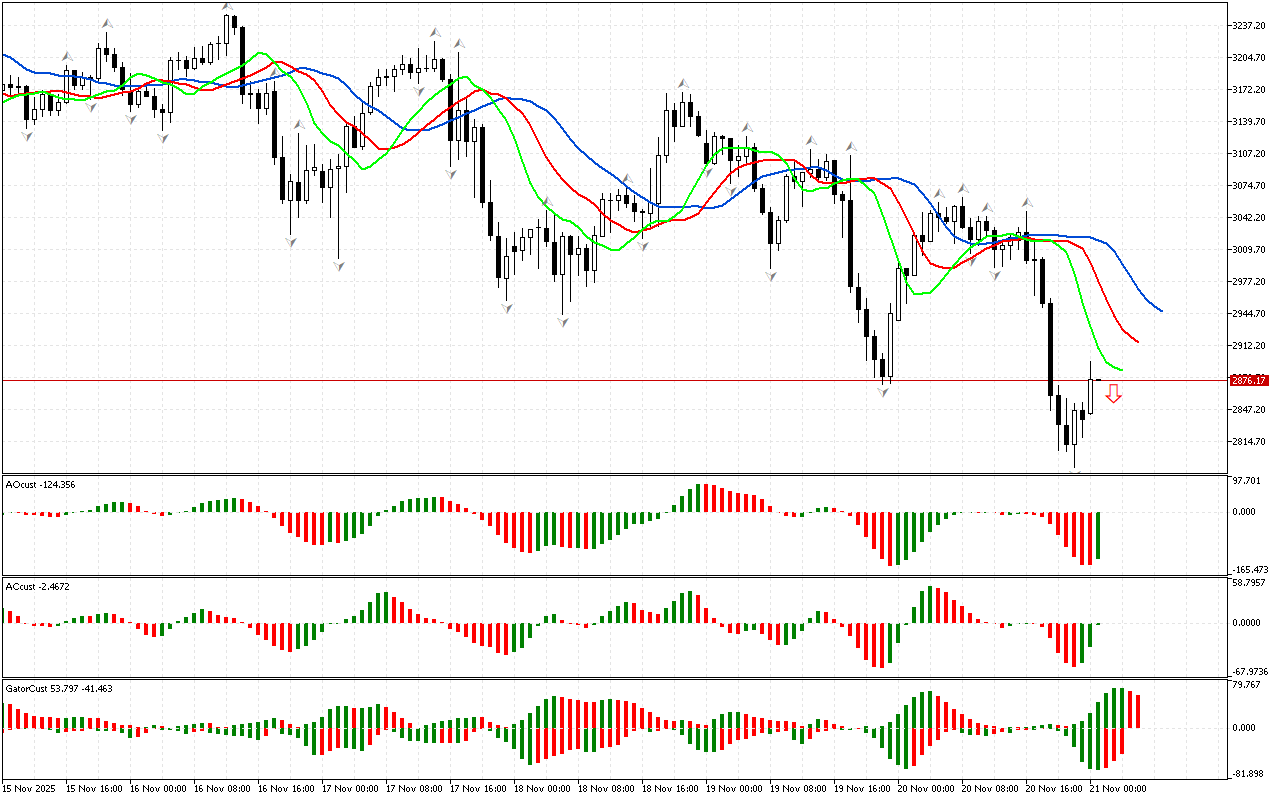Click the 2814.70 price scale value
This screenshot has height=800, width=1280.
point(1250,441)
